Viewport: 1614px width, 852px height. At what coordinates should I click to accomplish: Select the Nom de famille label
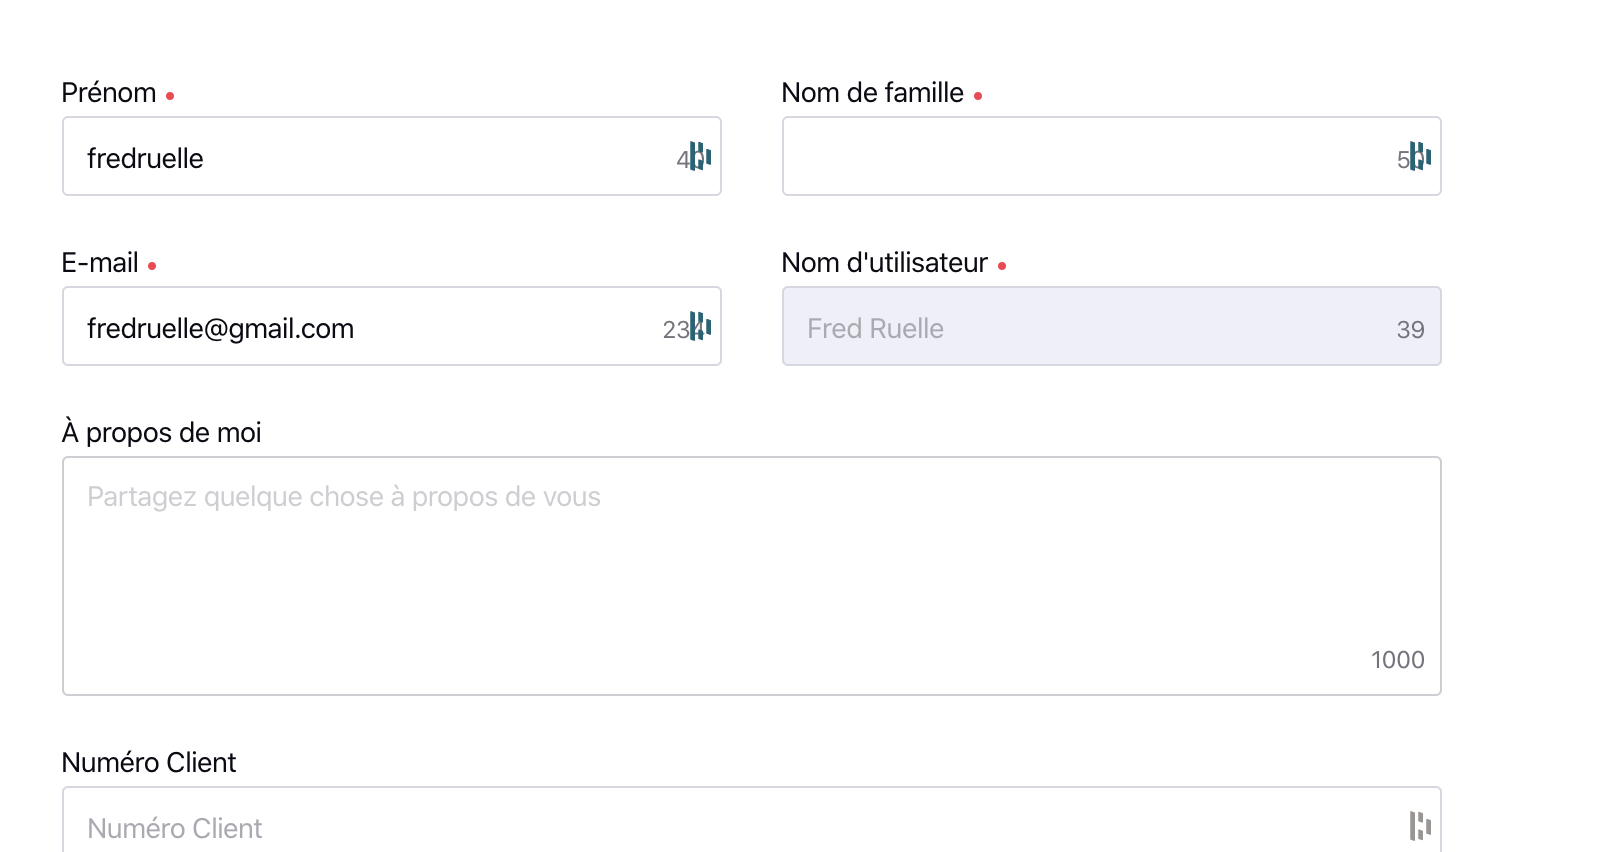coord(873,93)
